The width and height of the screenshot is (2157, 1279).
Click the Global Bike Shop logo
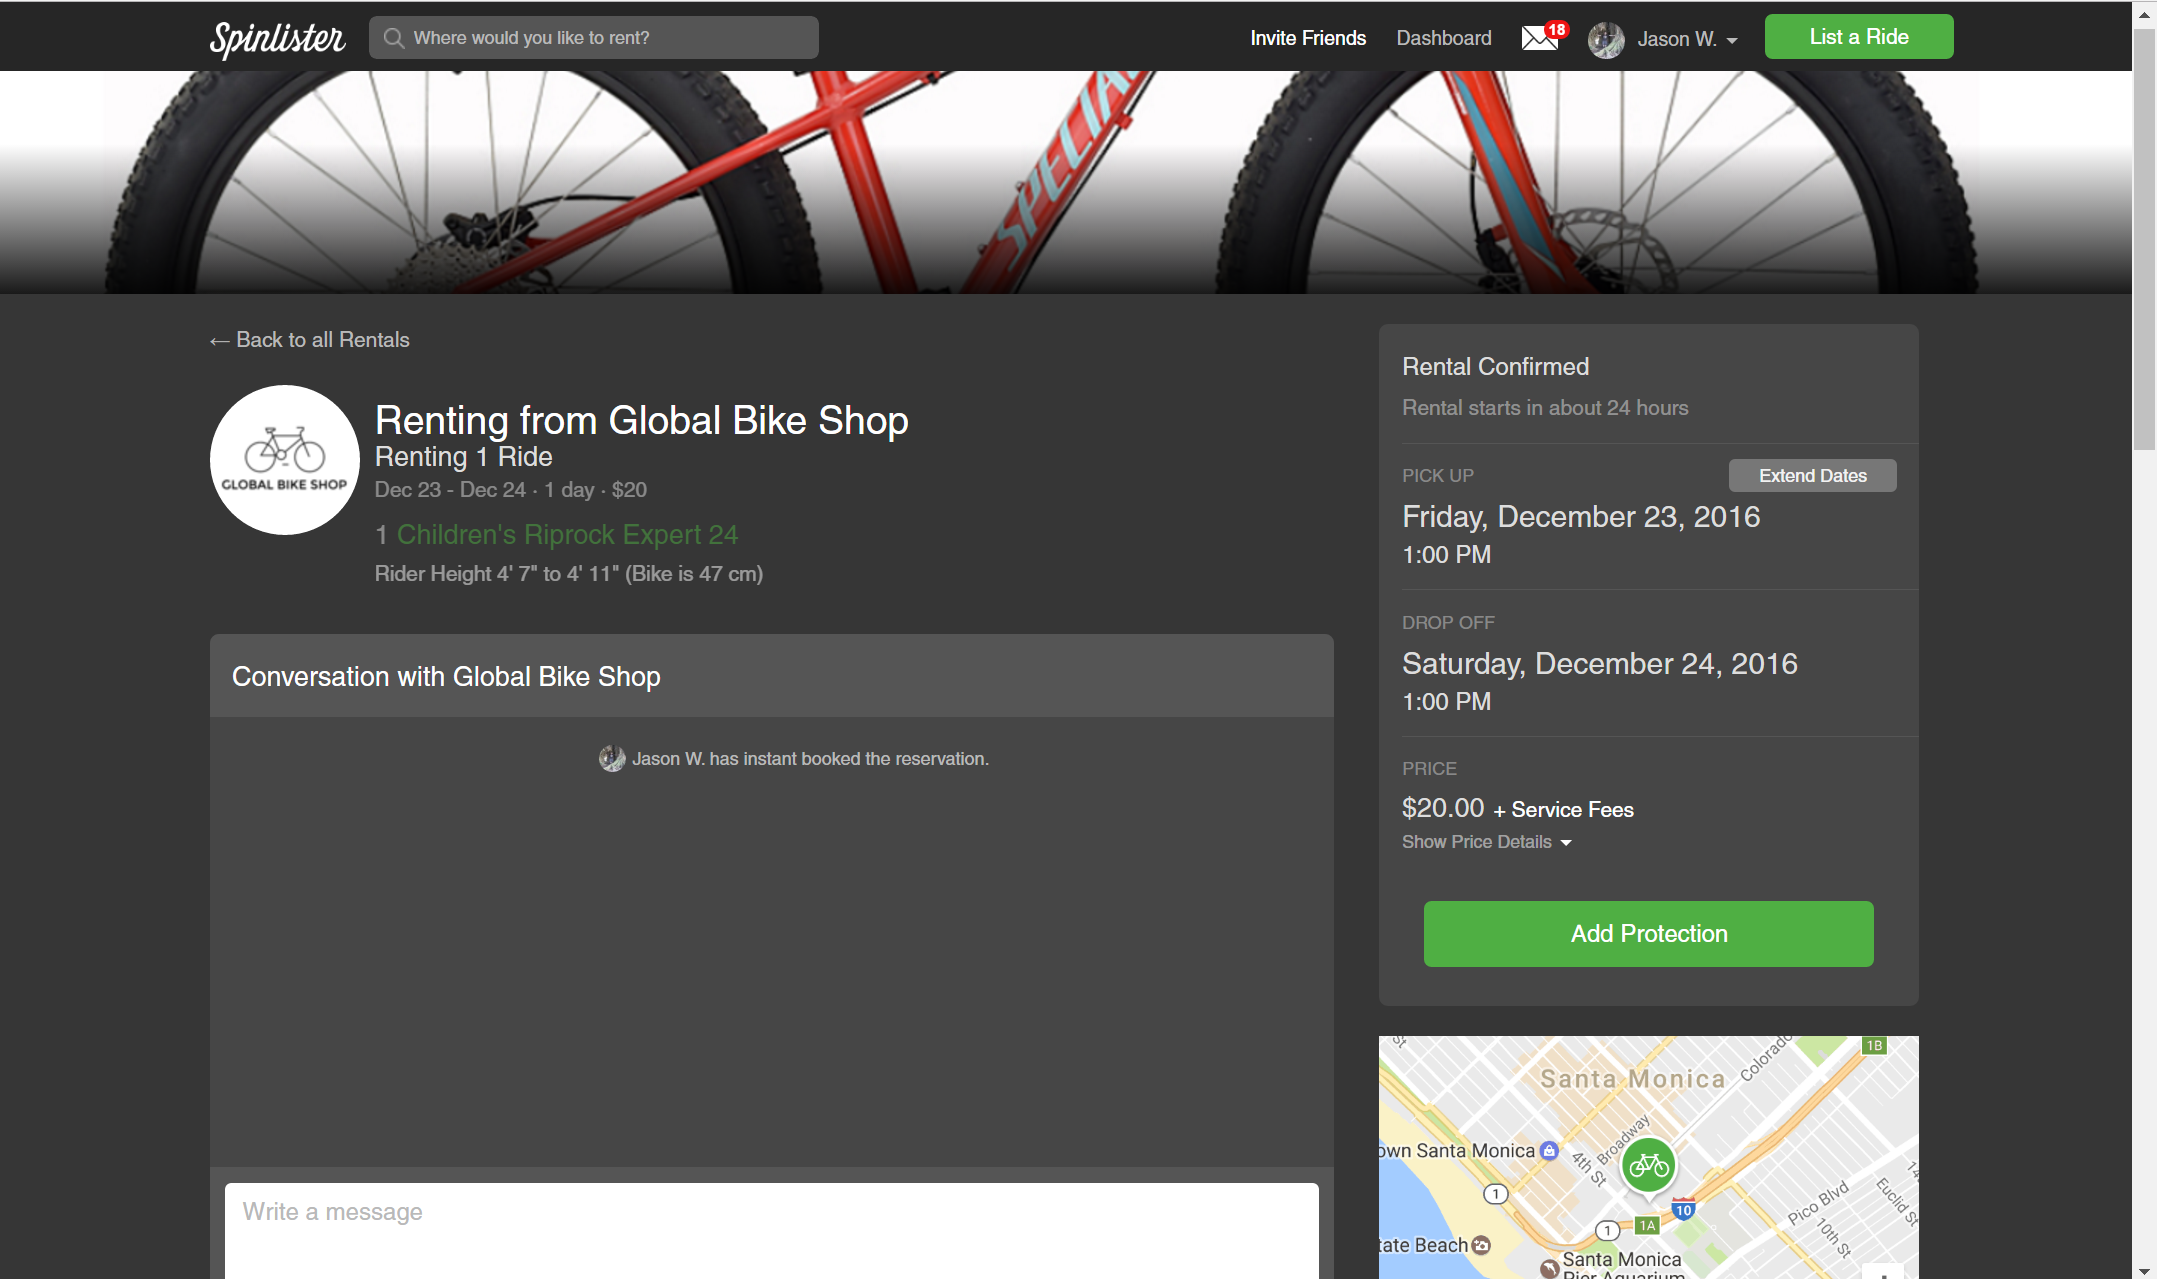point(285,460)
